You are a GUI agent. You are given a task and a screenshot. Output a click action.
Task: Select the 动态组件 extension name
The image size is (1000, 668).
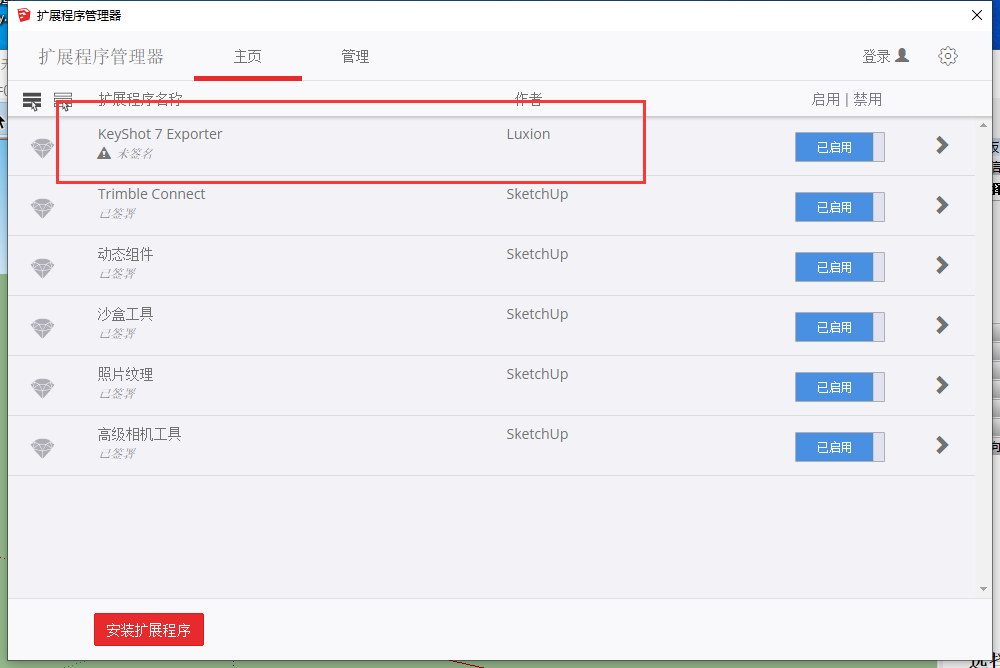tap(125, 254)
